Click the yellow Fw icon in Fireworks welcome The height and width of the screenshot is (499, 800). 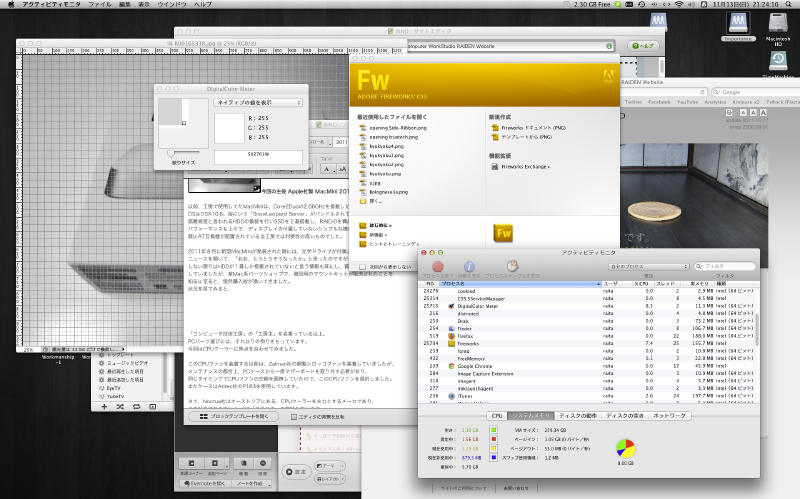503,233
